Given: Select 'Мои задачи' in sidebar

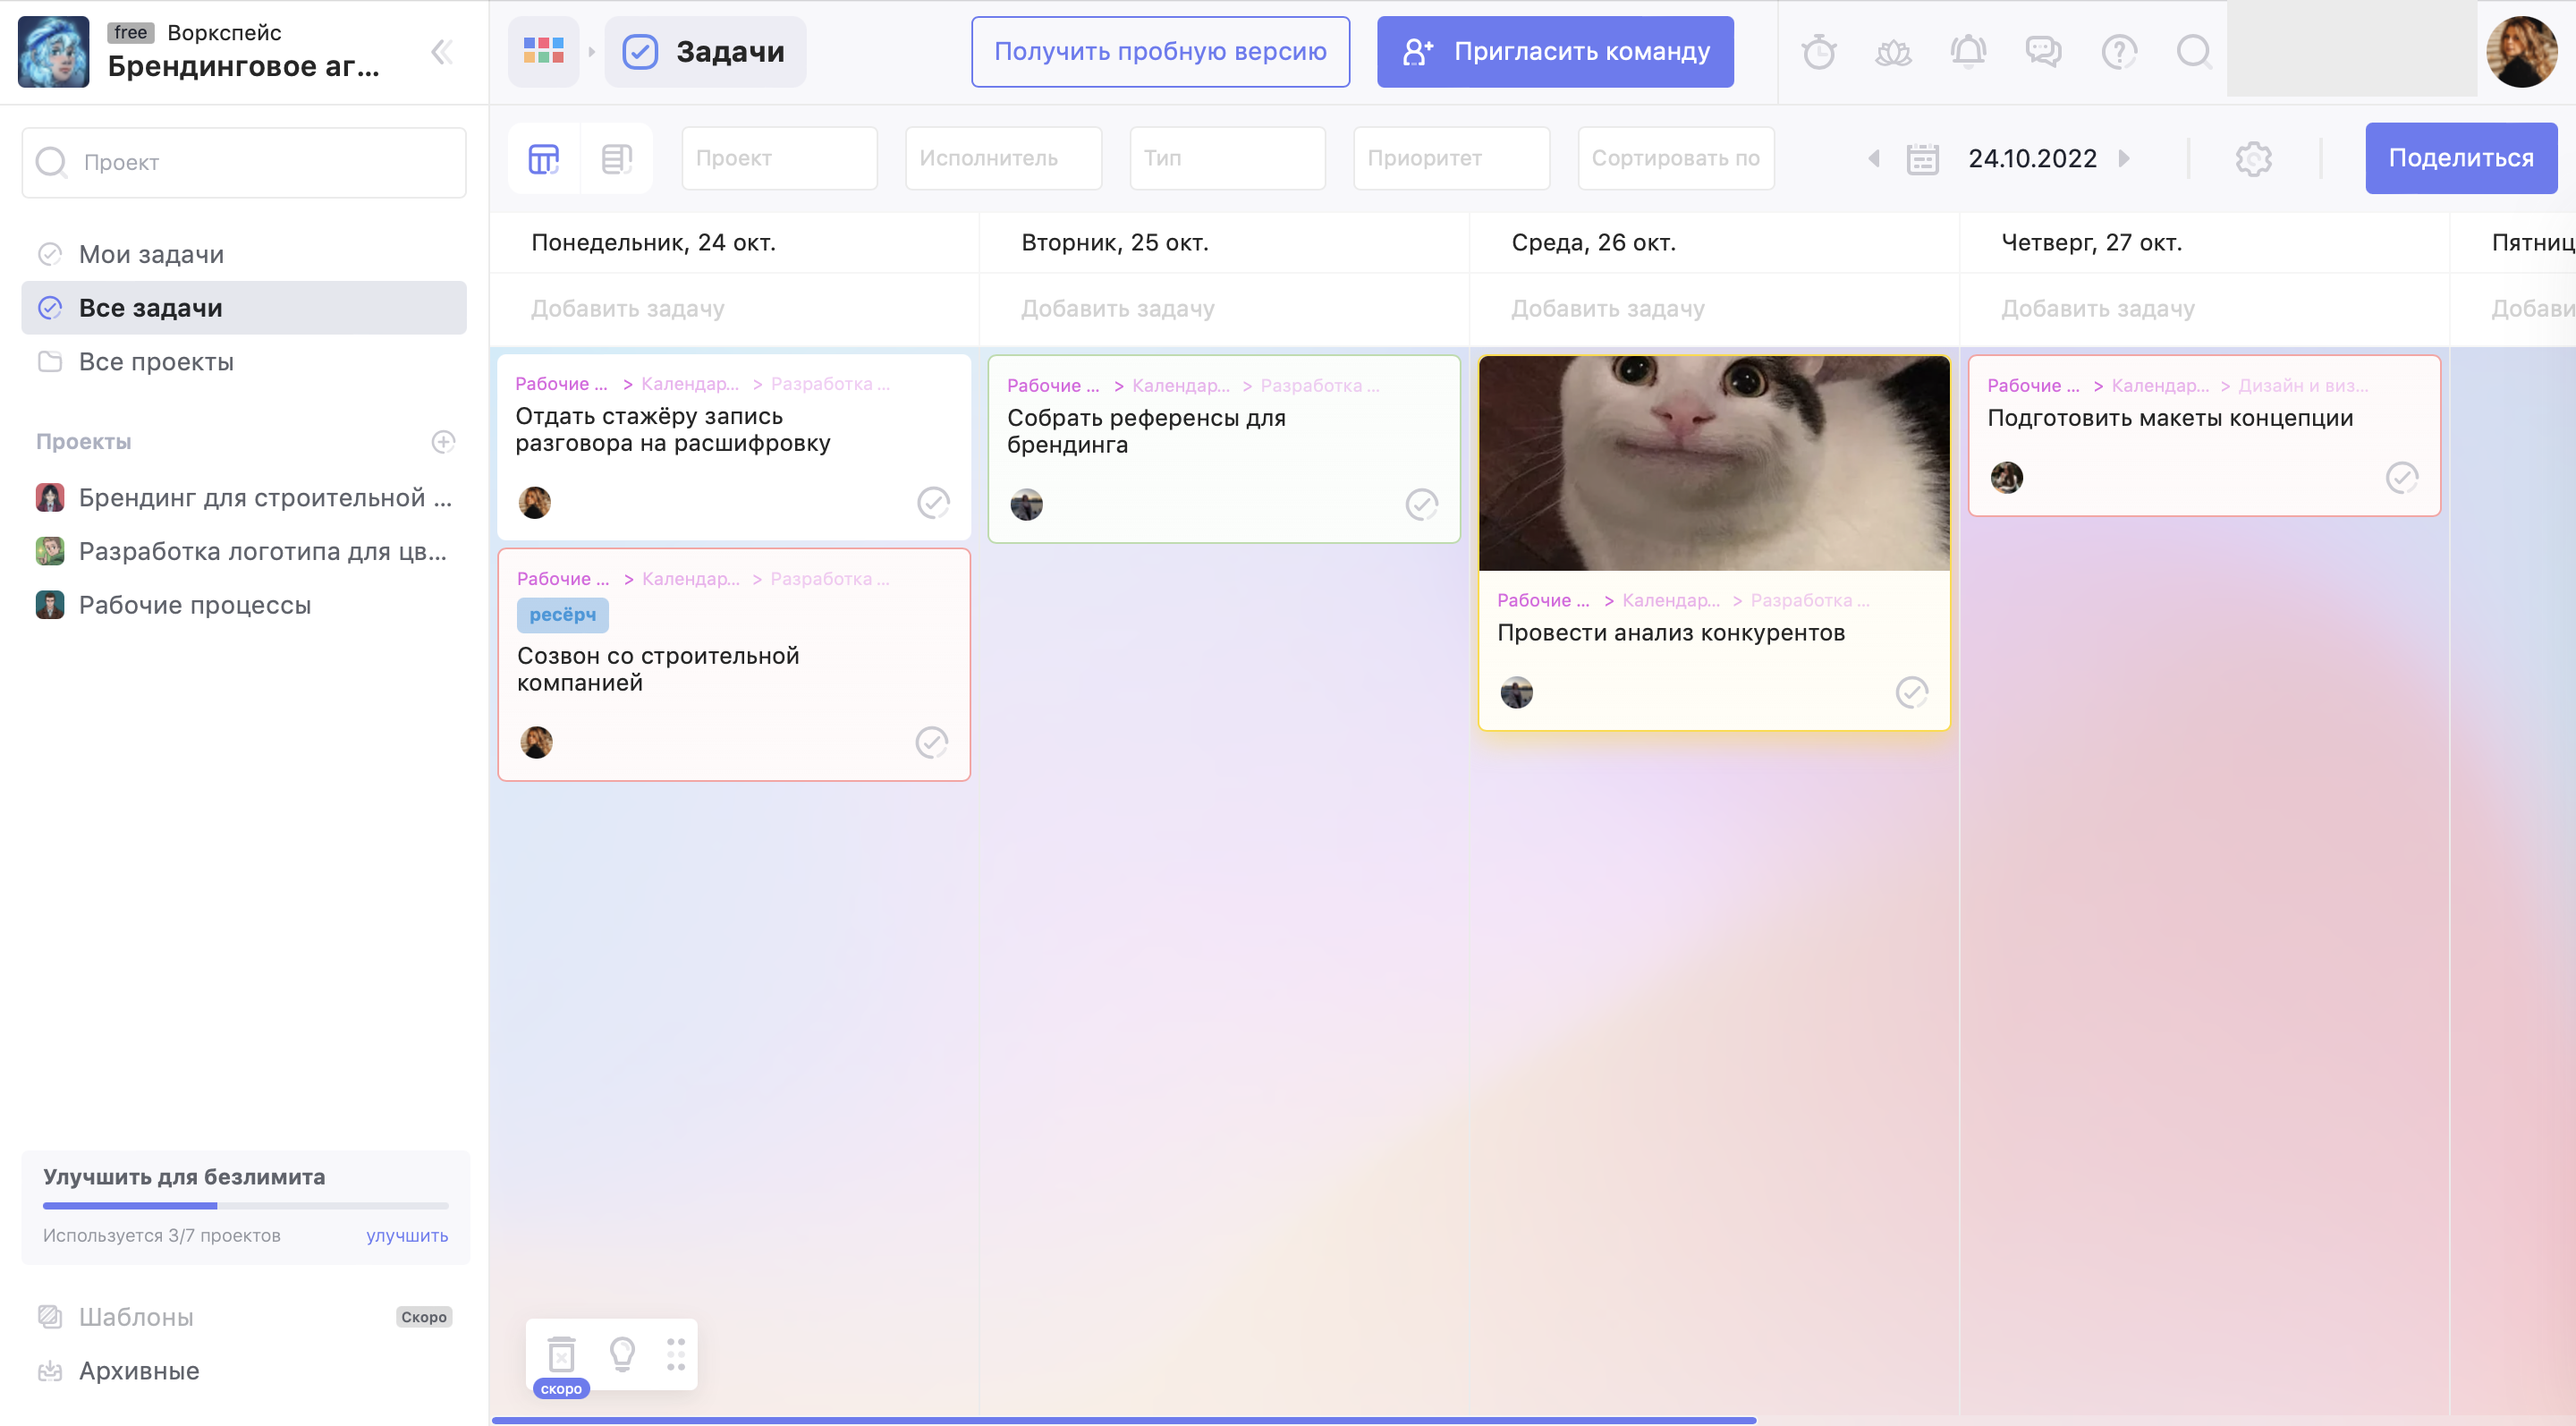Looking at the screenshot, I should pos(151,254).
